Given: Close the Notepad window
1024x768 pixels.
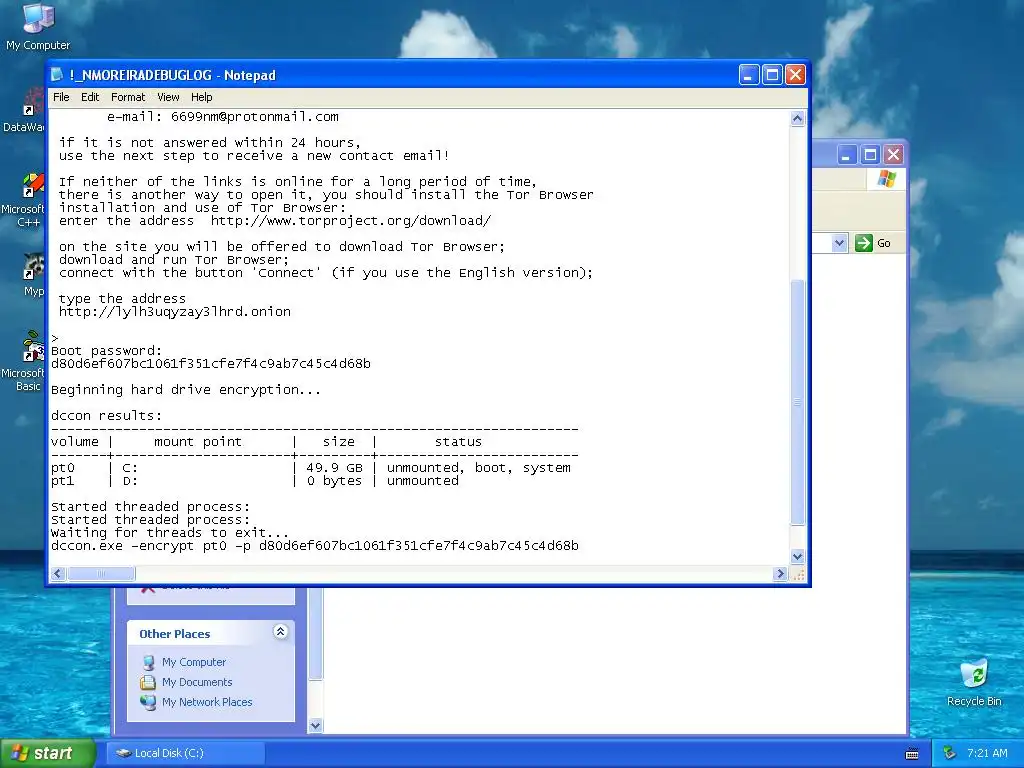Looking at the screenshot, I should point(795,75).
